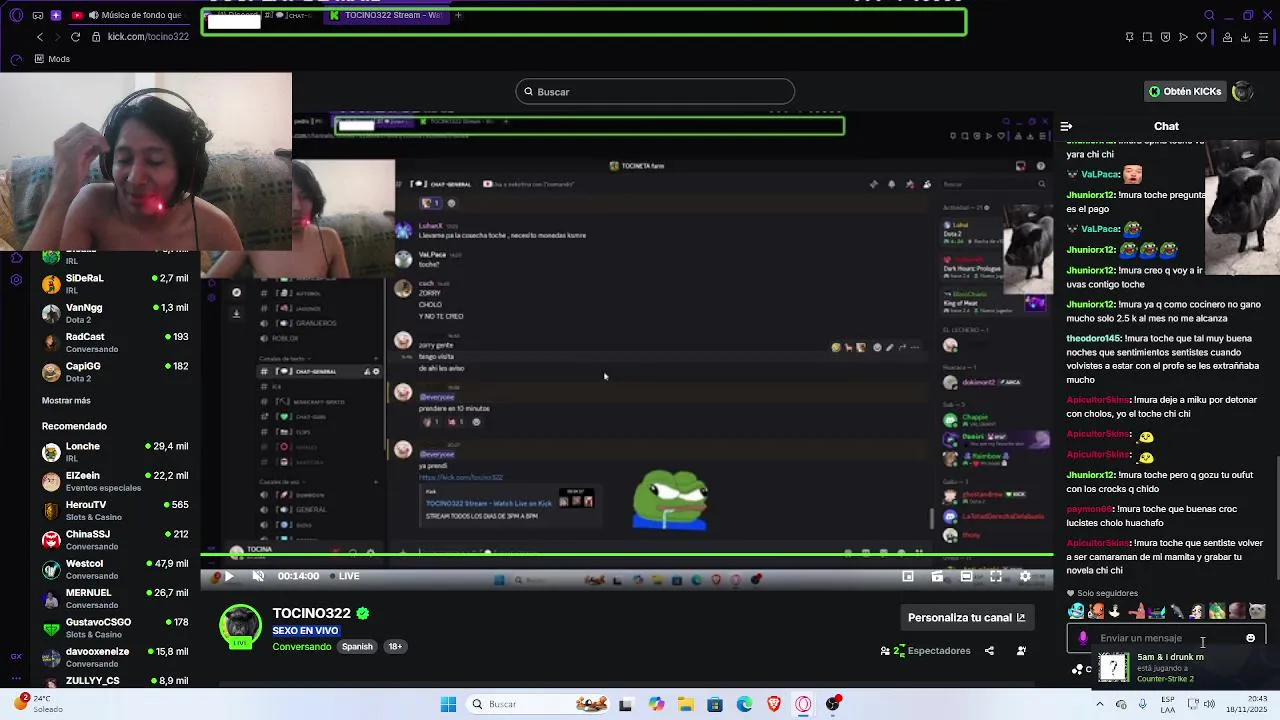Open ChinaSSJ recommended channel
The width and height of the screenshot is (1280, 720).
tap(115, 540)
